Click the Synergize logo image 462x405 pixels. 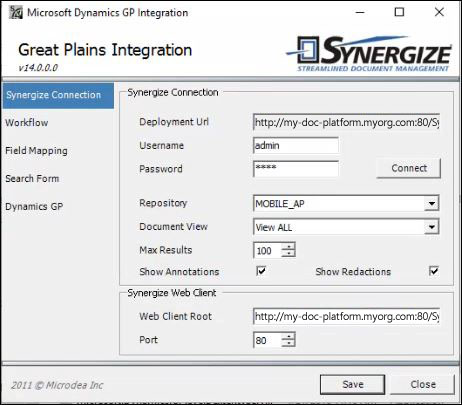(x=369, y=54)
